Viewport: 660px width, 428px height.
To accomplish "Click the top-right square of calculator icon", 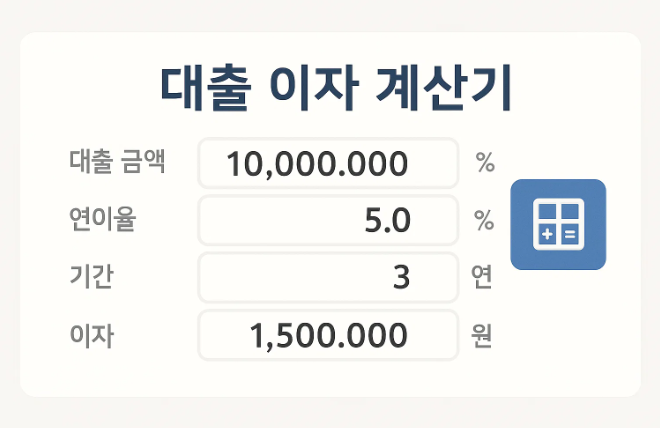I will point(570,212).
